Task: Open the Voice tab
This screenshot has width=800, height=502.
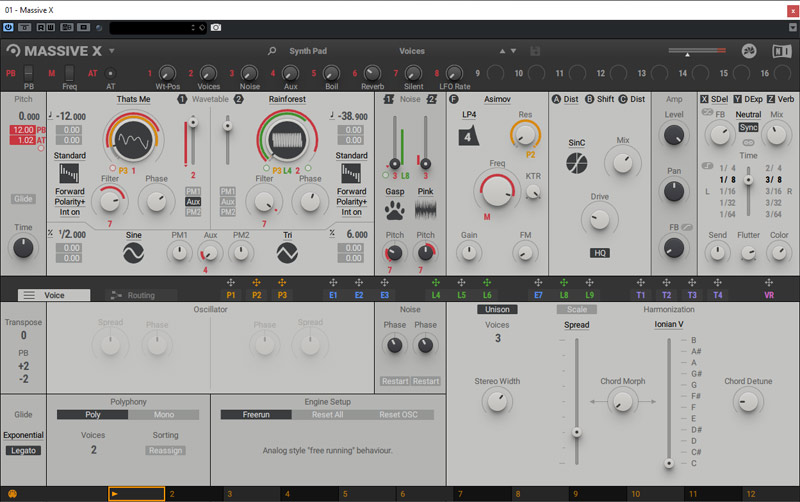Action: (54, 296)
